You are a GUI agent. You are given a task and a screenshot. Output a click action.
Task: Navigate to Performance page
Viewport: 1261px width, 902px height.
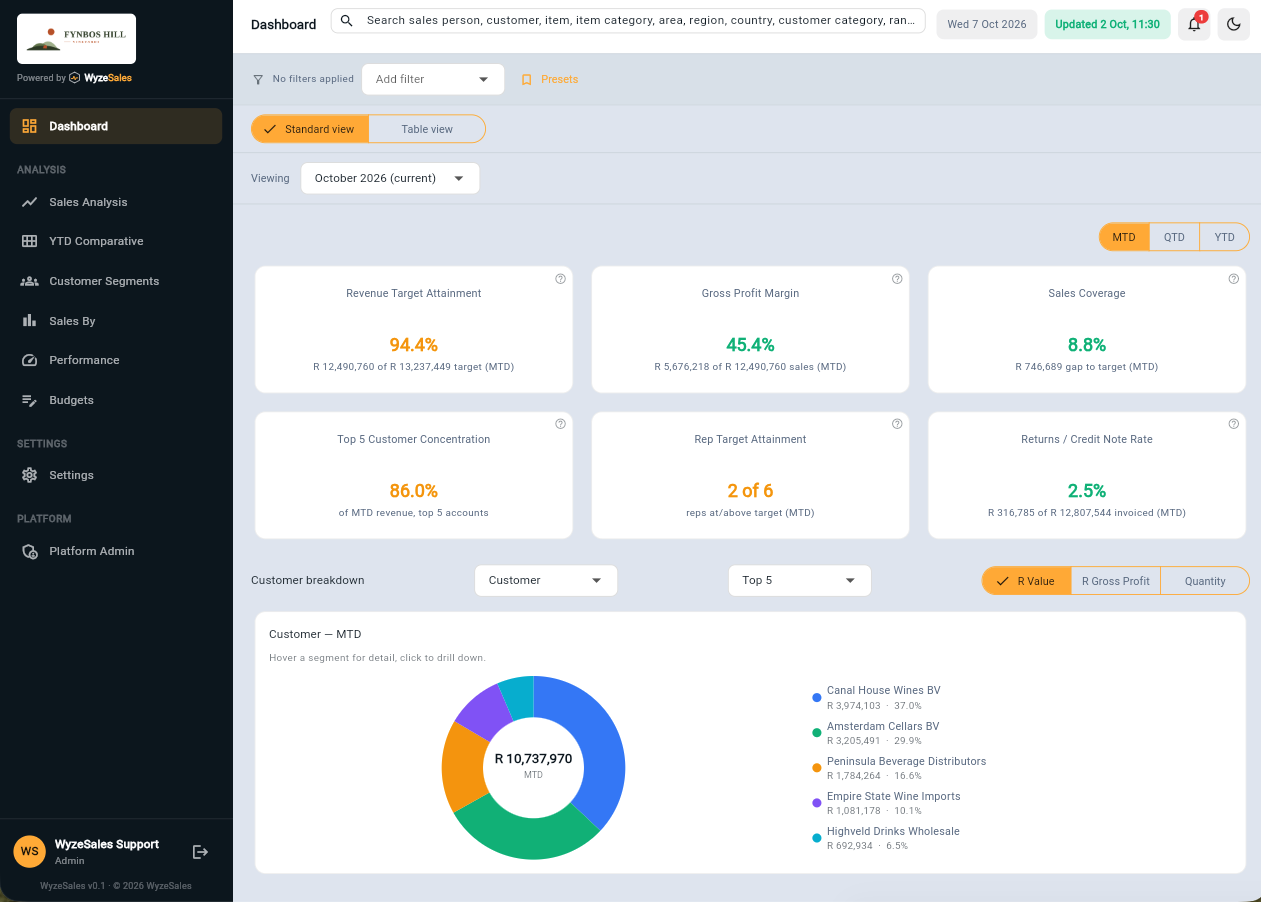click(116, 360)
